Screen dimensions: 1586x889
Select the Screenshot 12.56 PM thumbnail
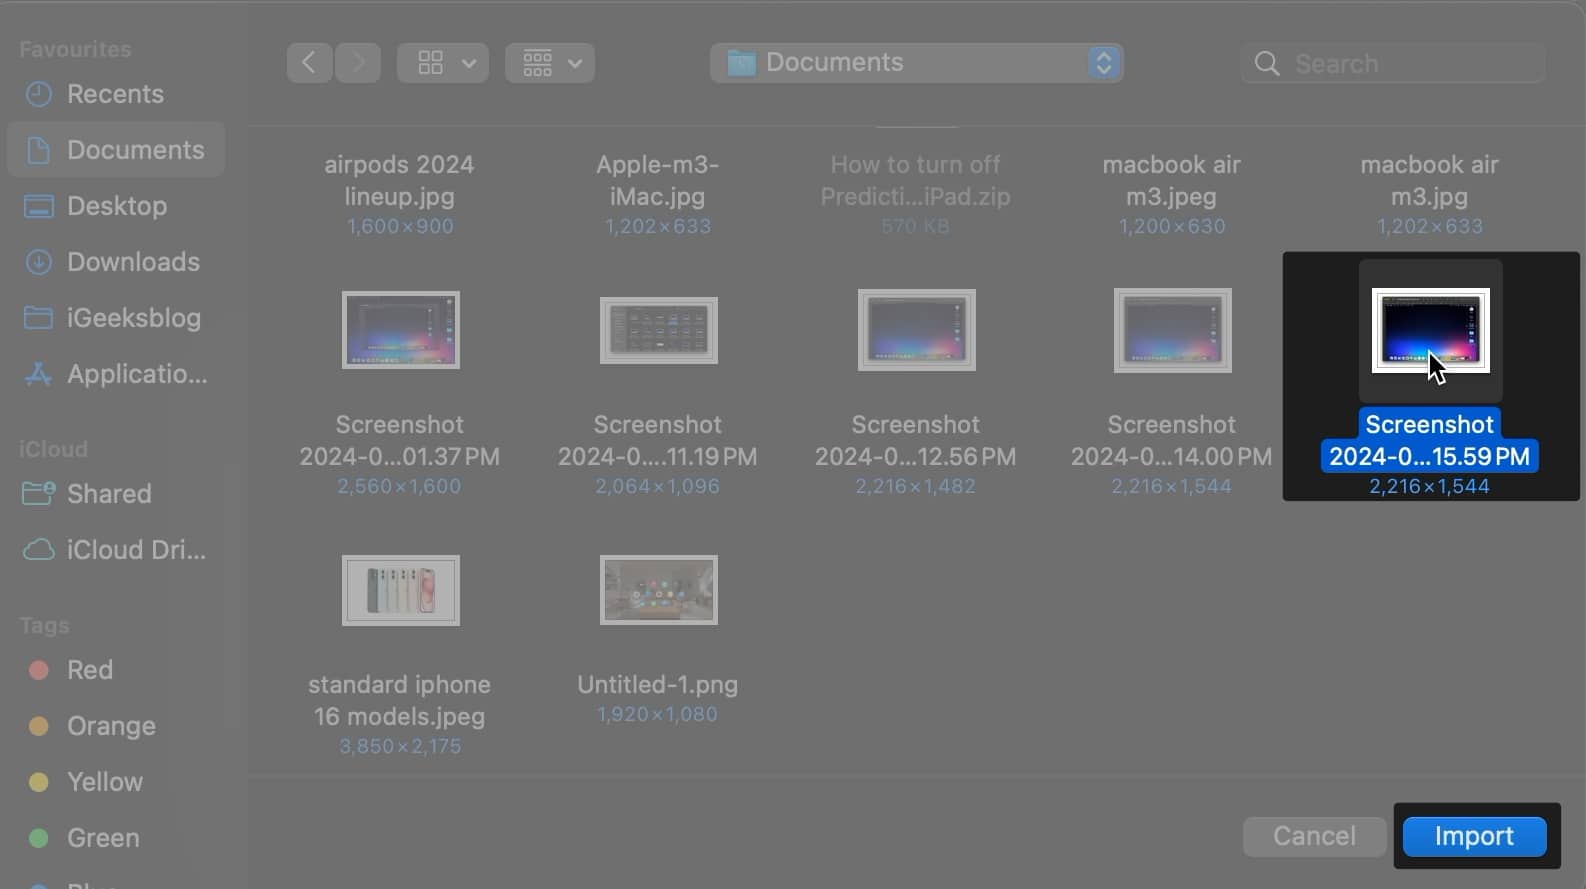pyautogui.click(x=917, y=330)
